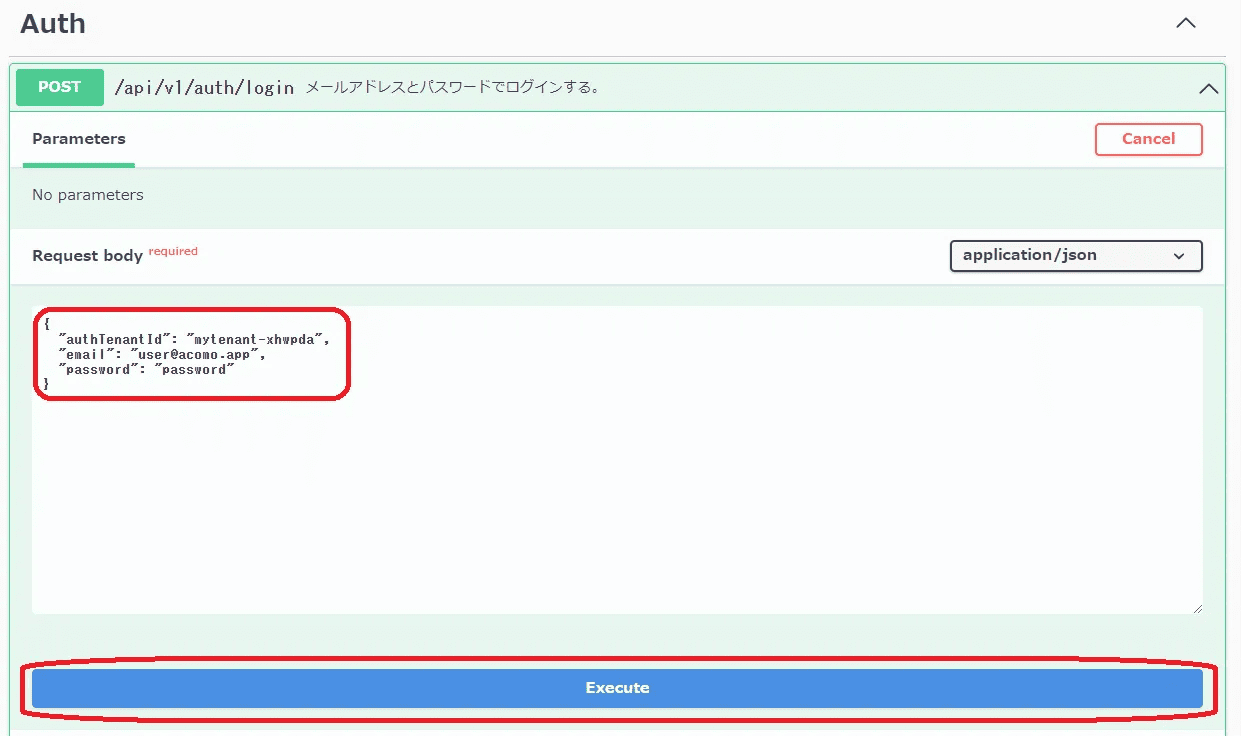Select the Parameters tab
Viewport: 1241px width, 736px height.
tap(79, 139)
